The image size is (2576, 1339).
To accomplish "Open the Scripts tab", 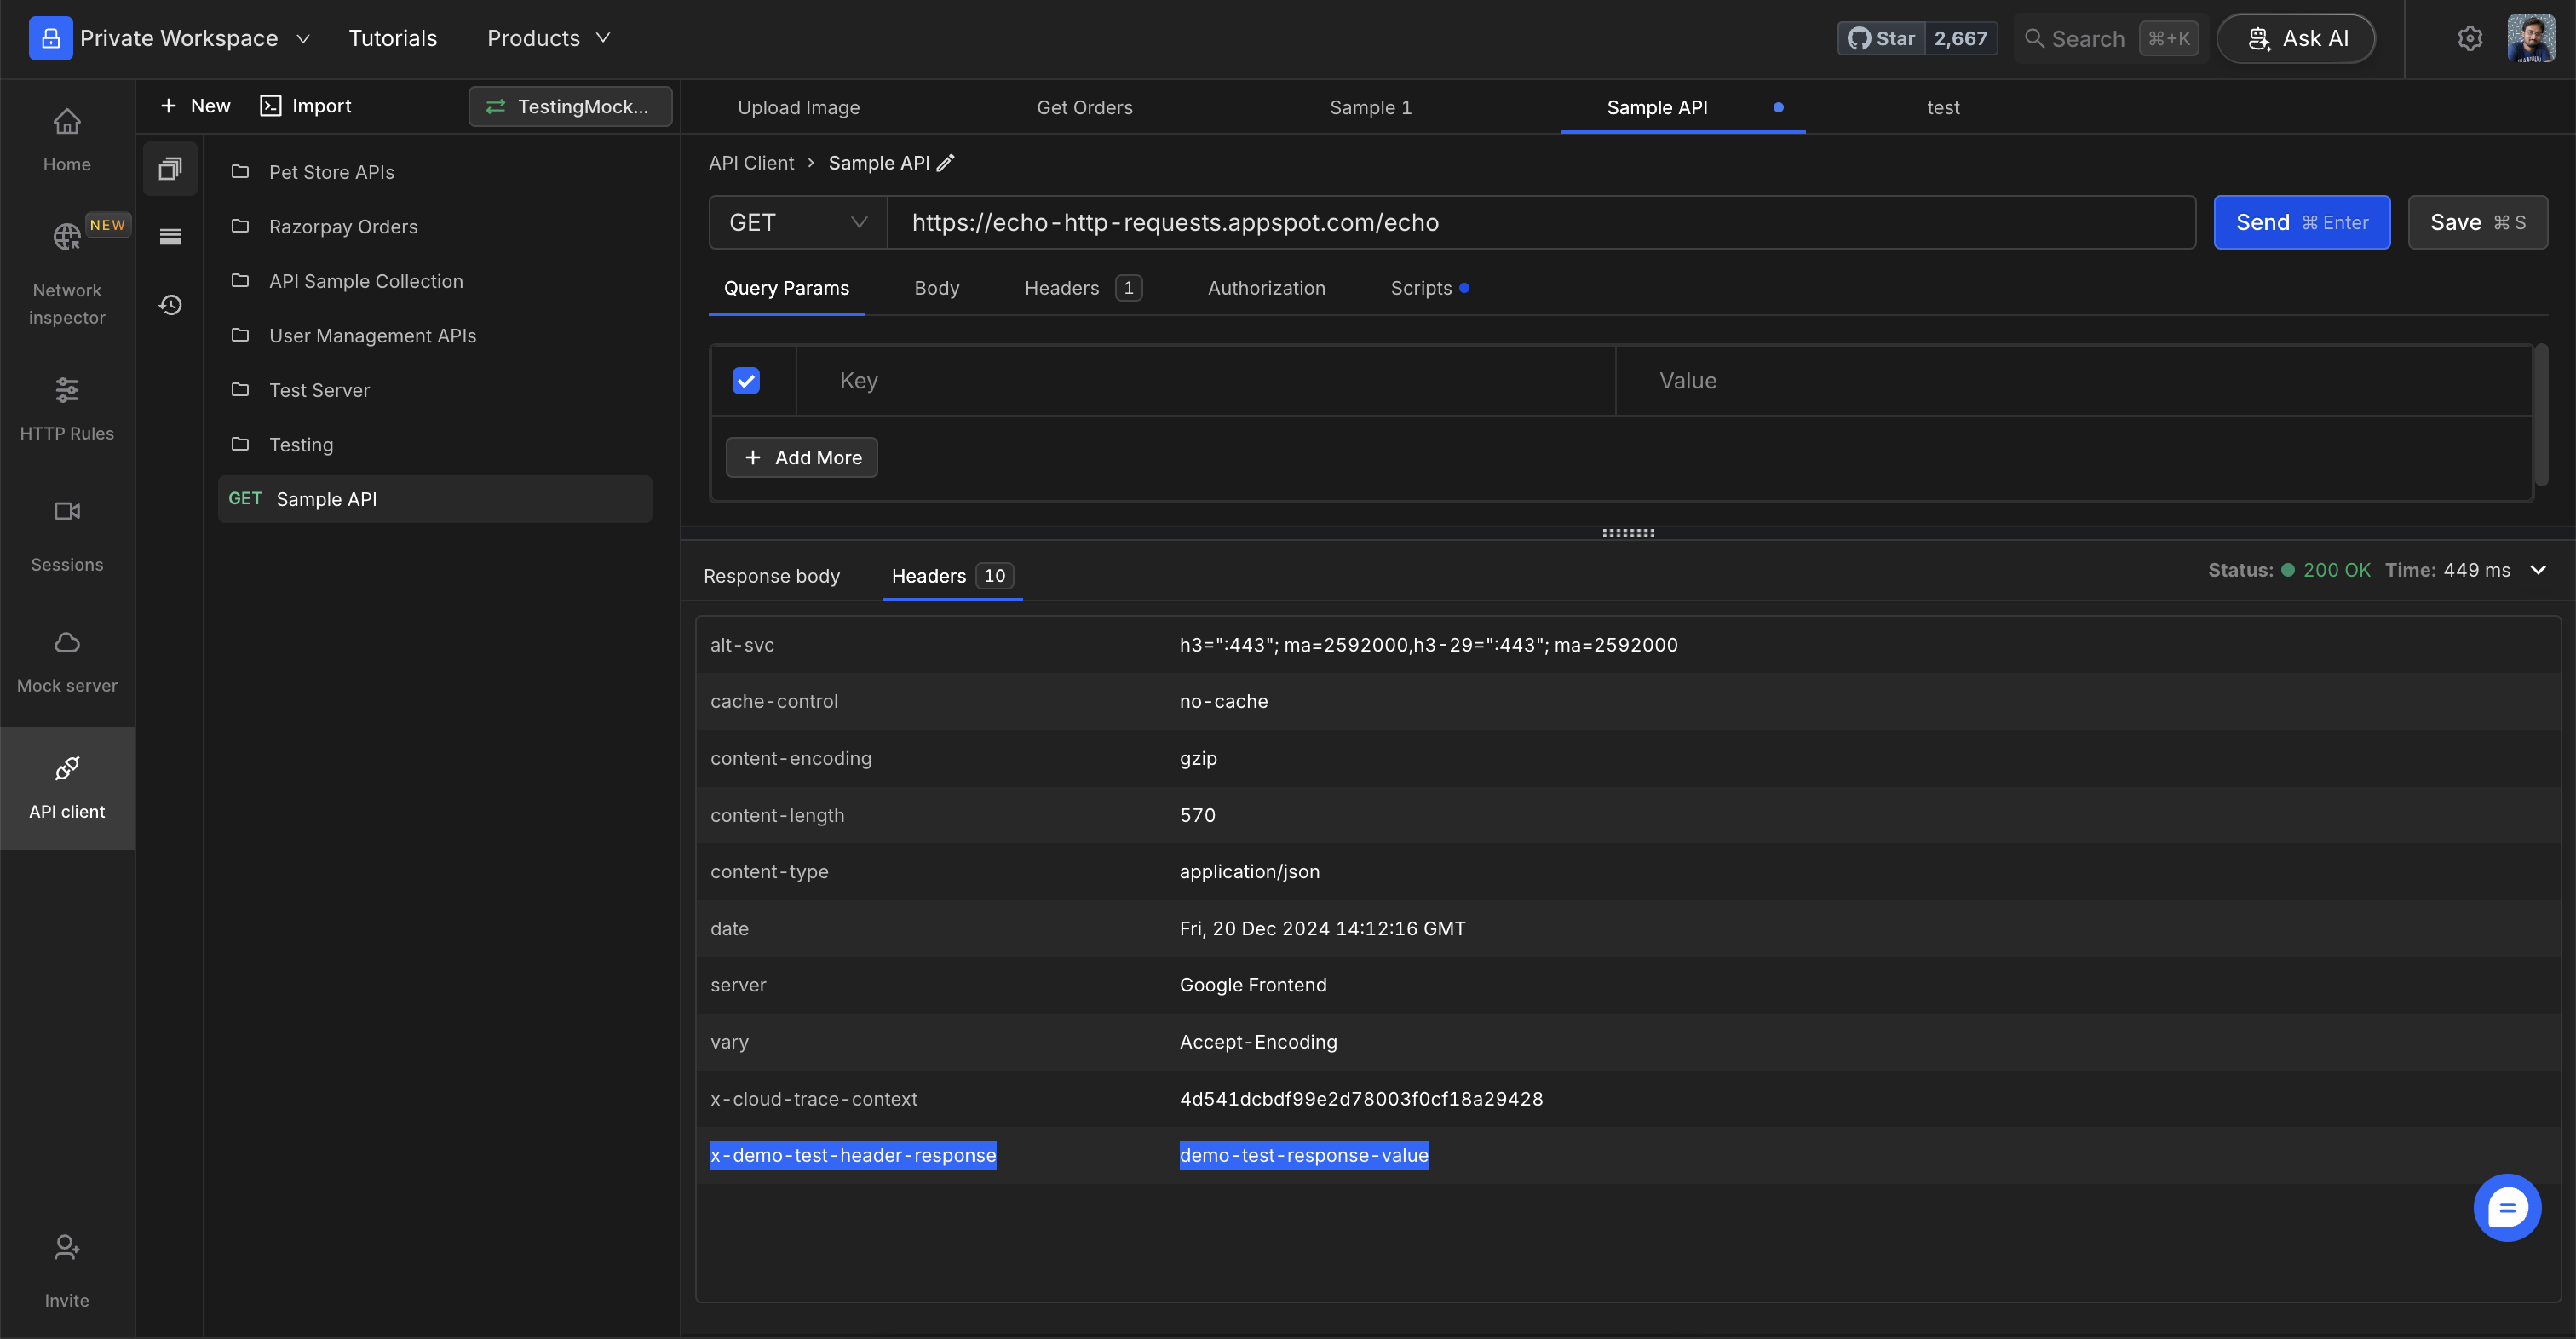I will 1421,288.
